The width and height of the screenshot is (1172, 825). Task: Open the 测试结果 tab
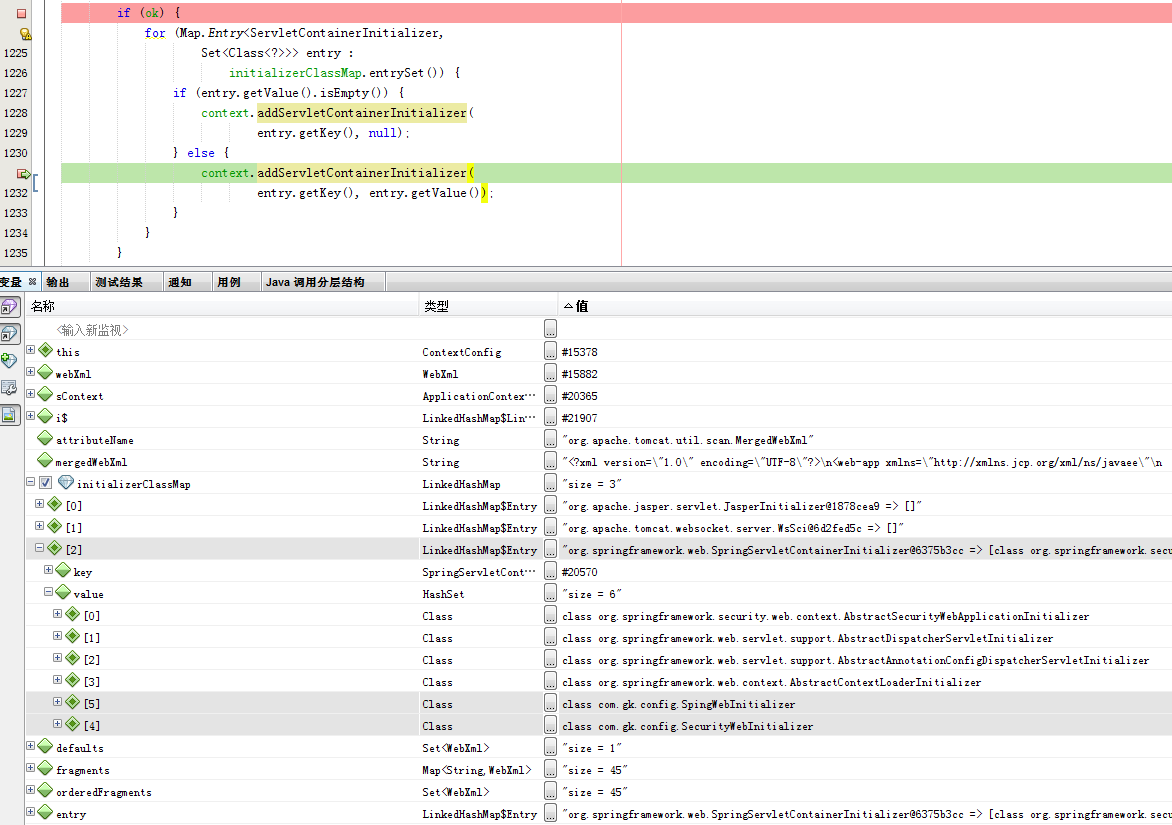tap(119, 282)
